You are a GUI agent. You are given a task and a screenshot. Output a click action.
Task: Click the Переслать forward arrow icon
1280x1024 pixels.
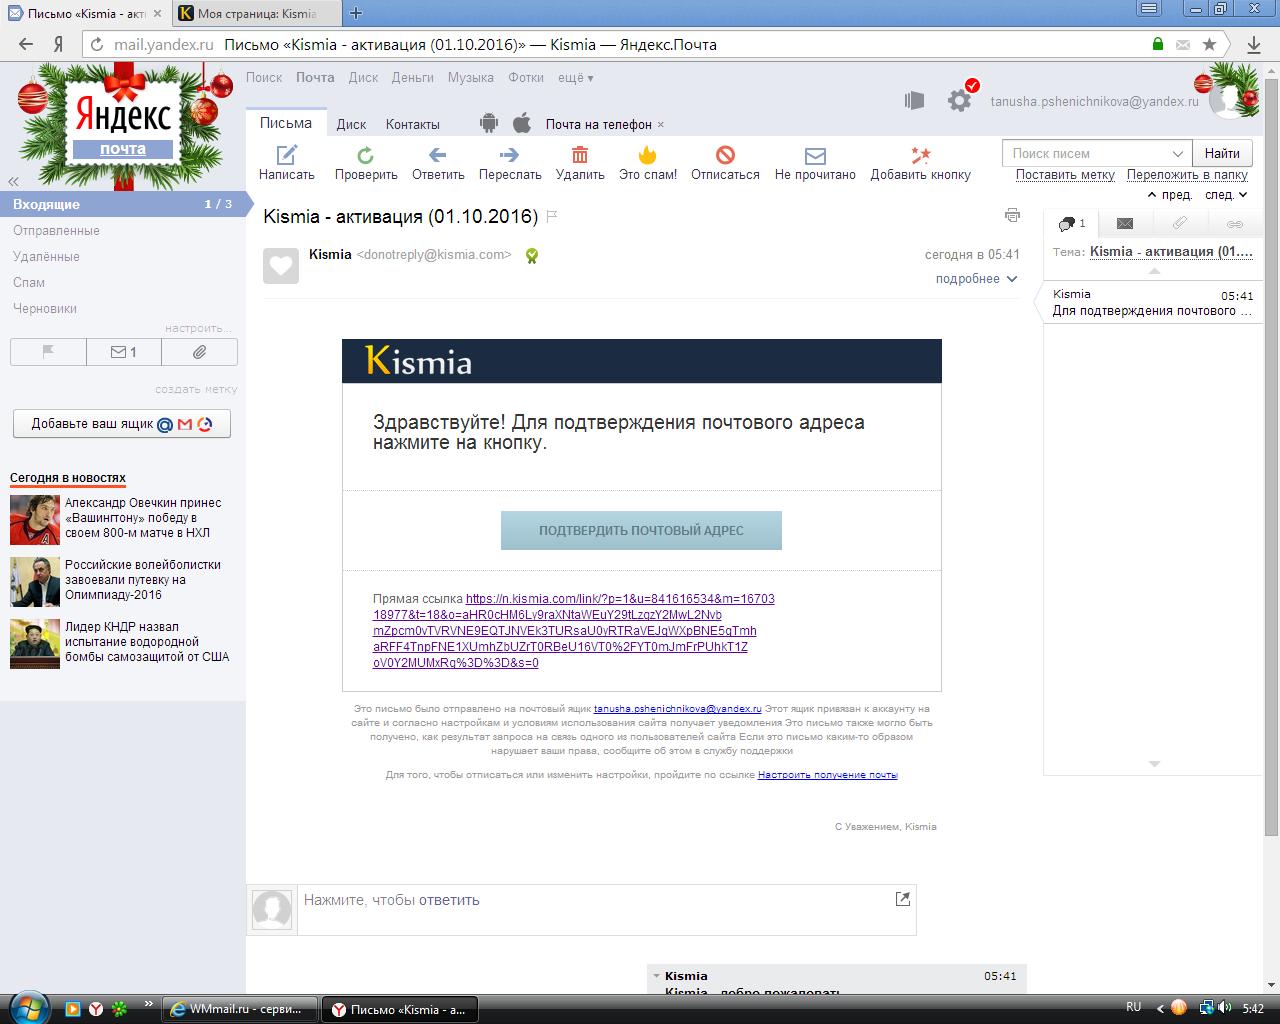click(x=510, y=155)
